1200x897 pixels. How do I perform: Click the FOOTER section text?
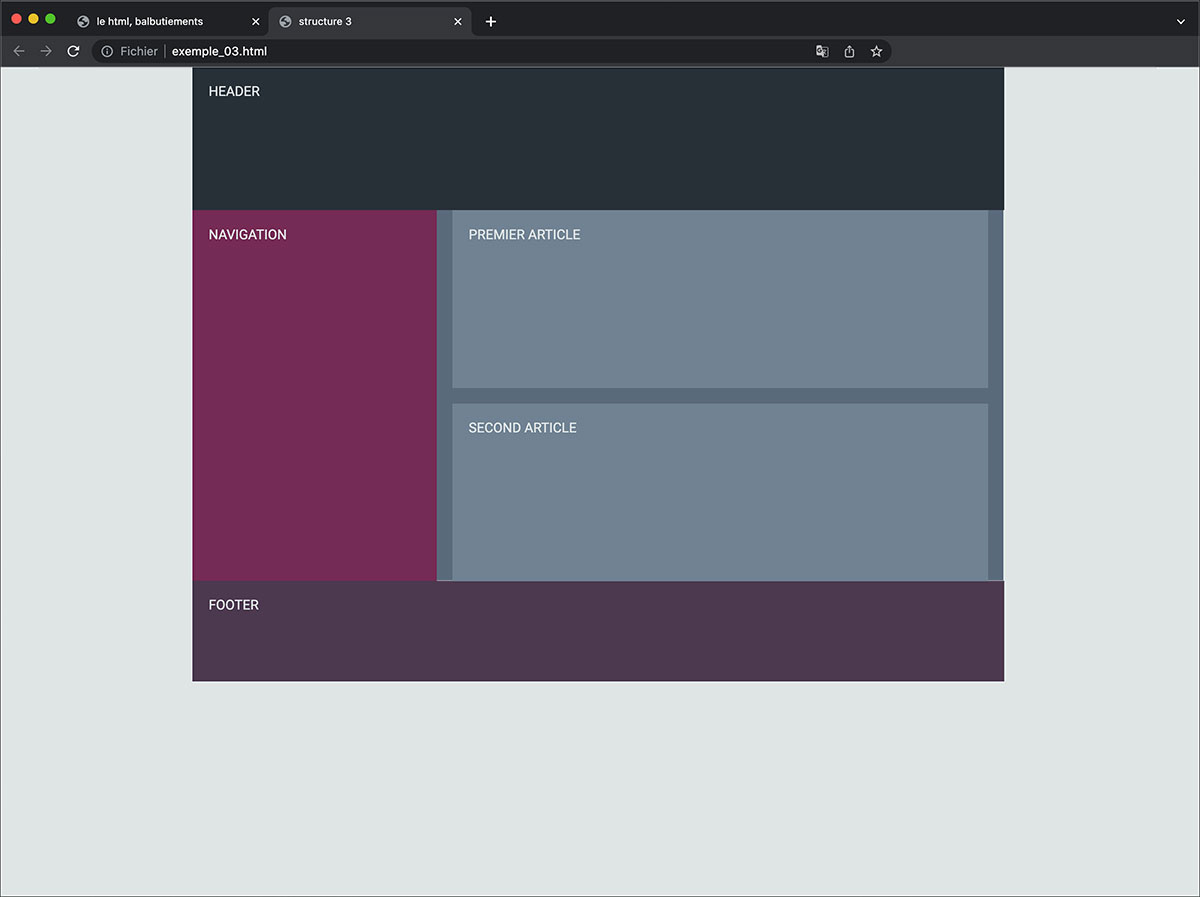click(x=233, y=605)
